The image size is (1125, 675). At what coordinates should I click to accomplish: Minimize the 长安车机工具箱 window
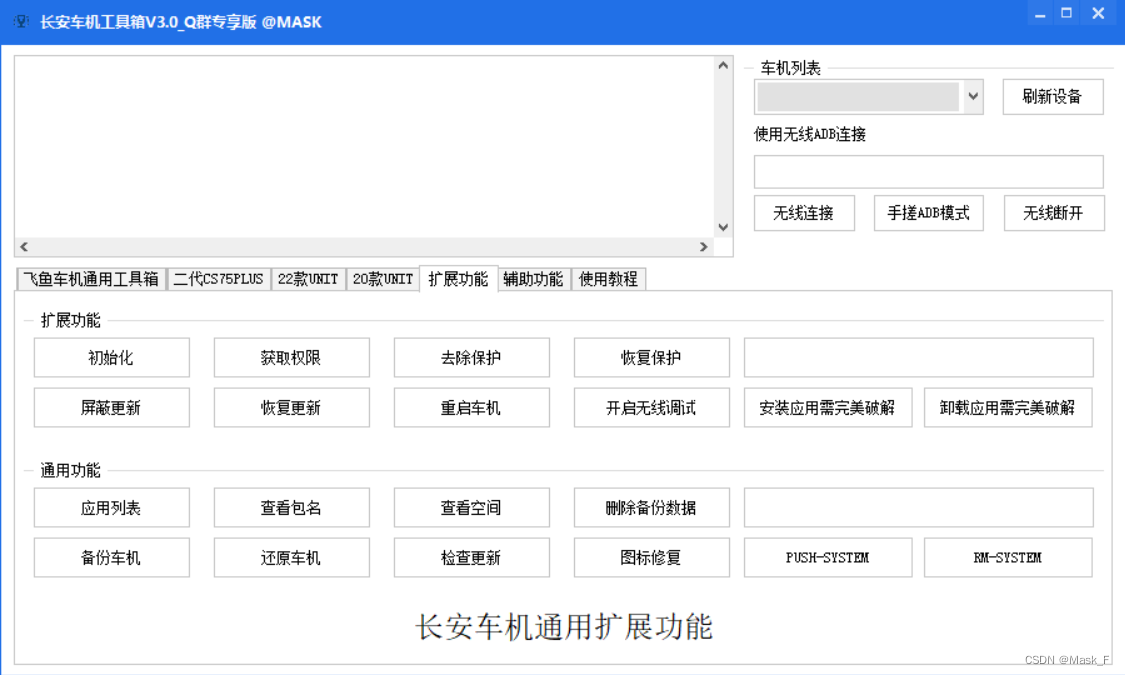point(1040,14)
